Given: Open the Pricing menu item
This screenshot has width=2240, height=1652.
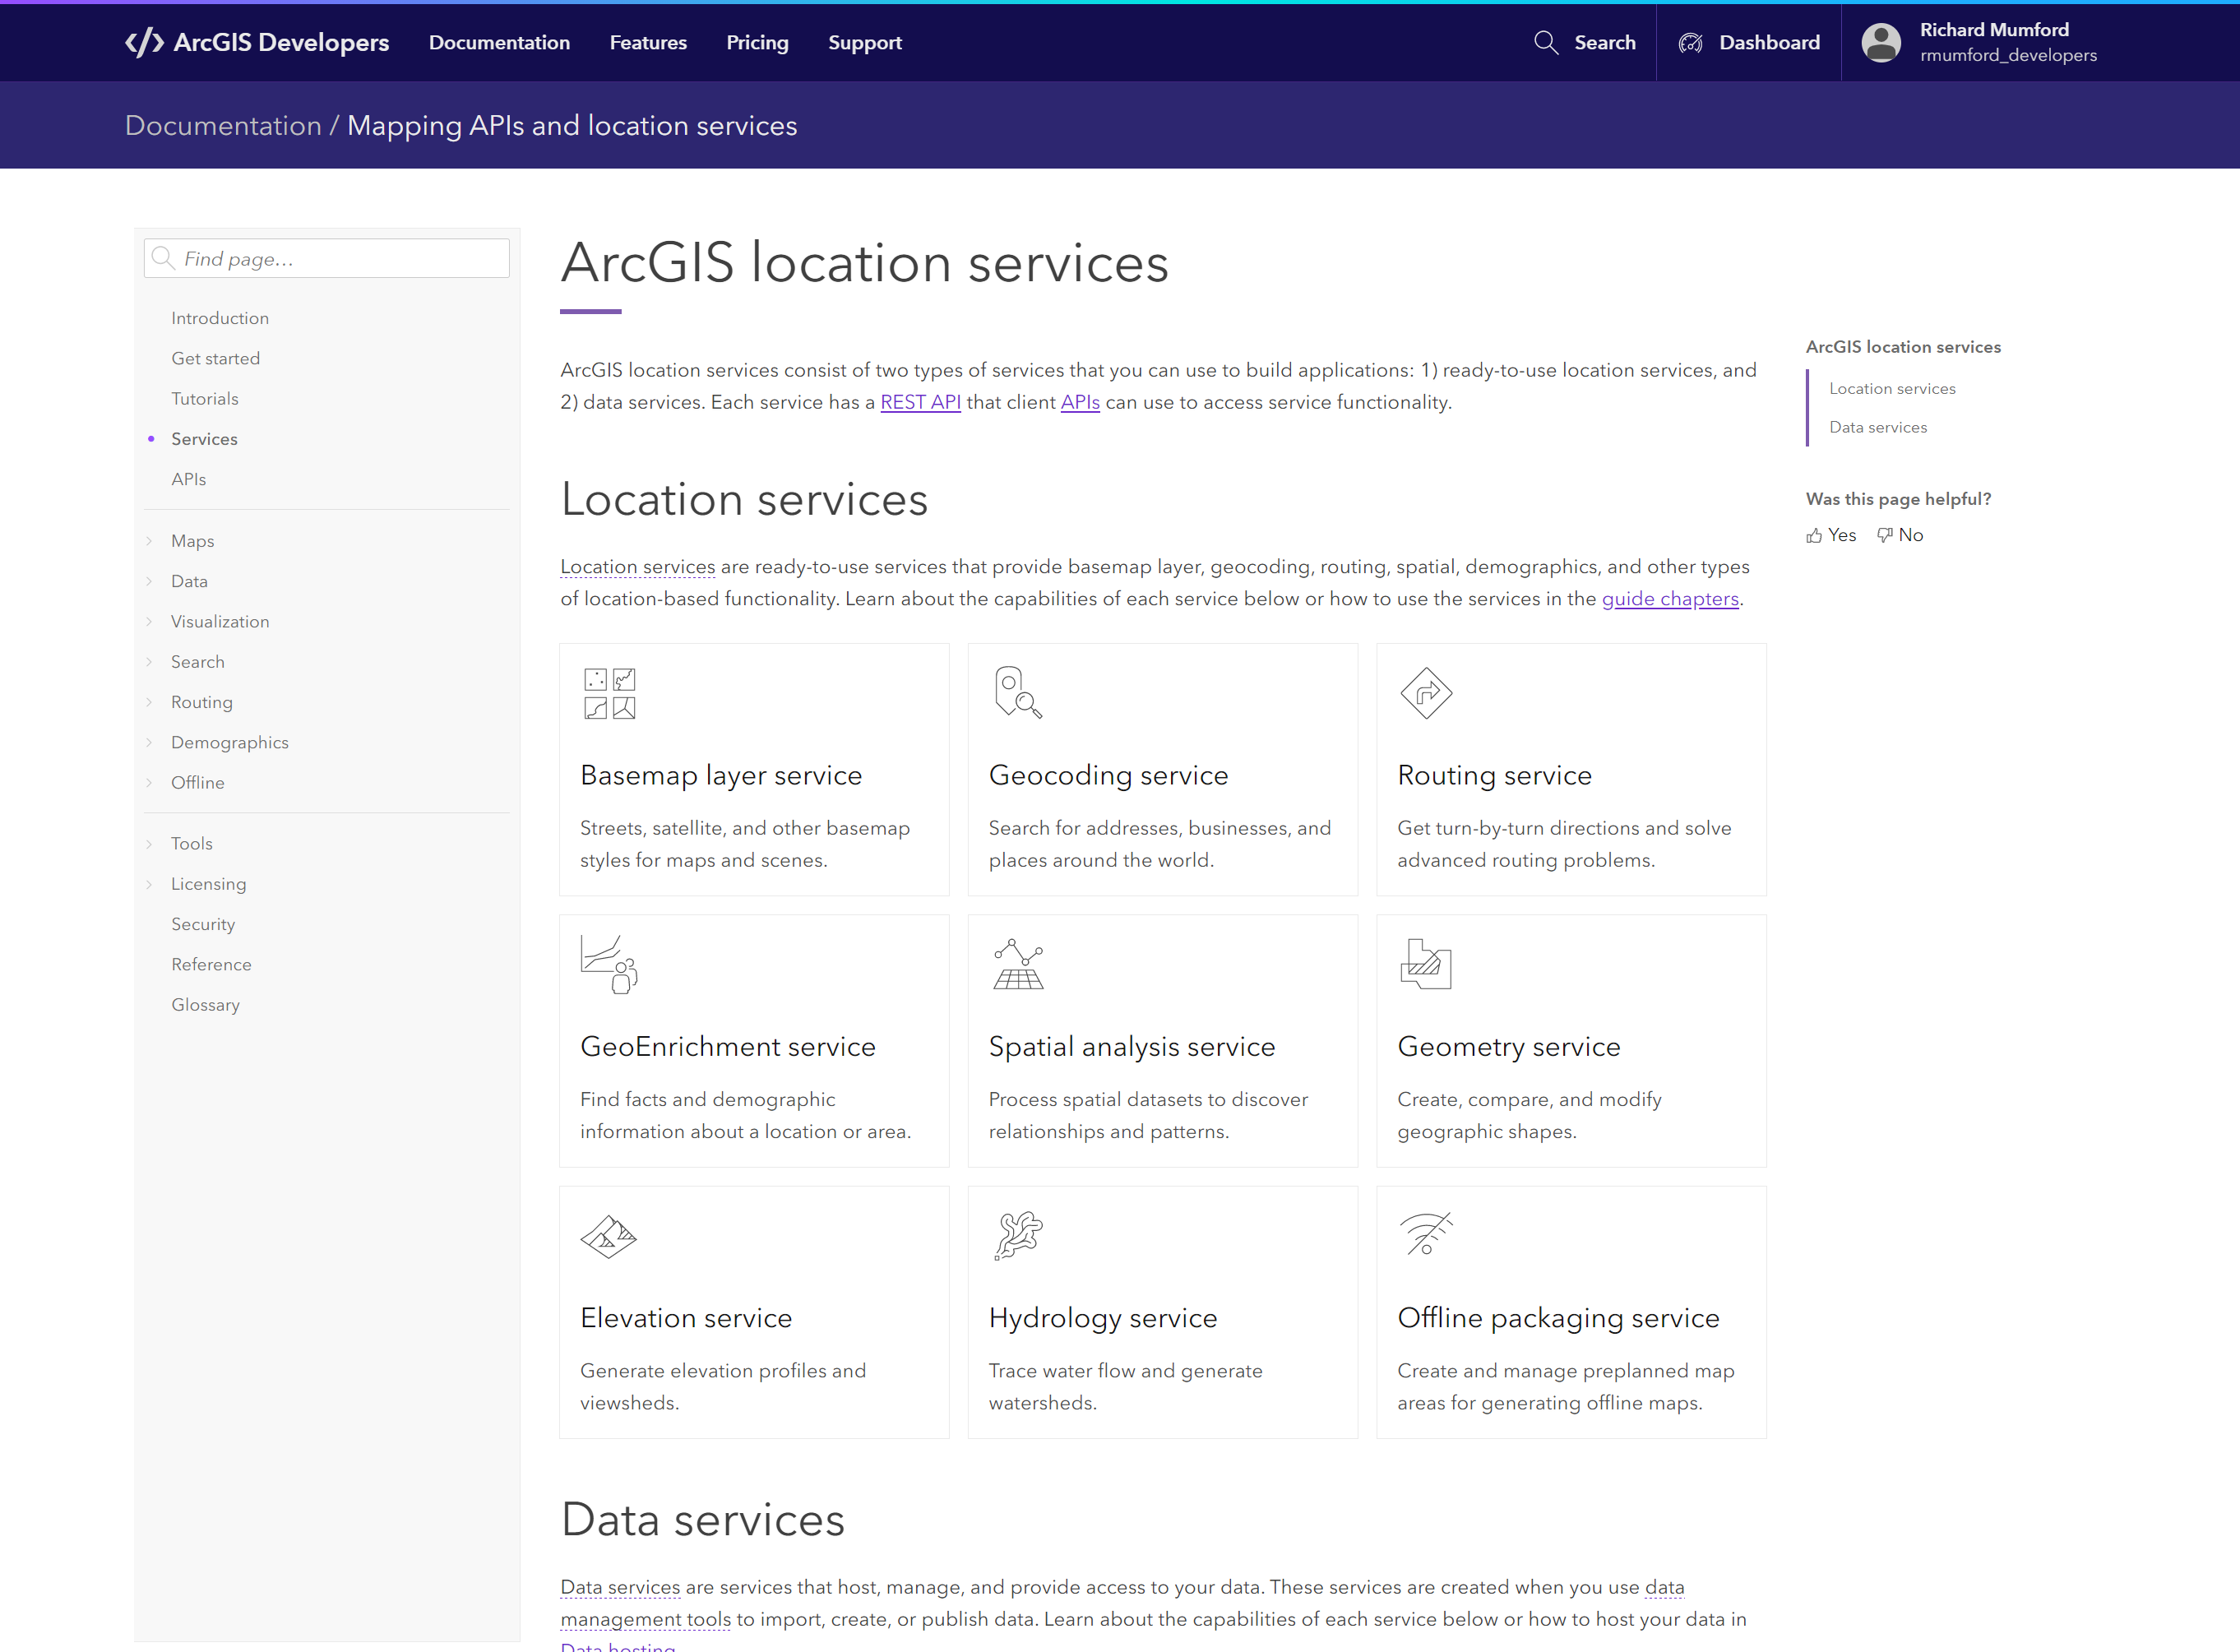Looking at the screenshot, I should [x=757, y=42].
